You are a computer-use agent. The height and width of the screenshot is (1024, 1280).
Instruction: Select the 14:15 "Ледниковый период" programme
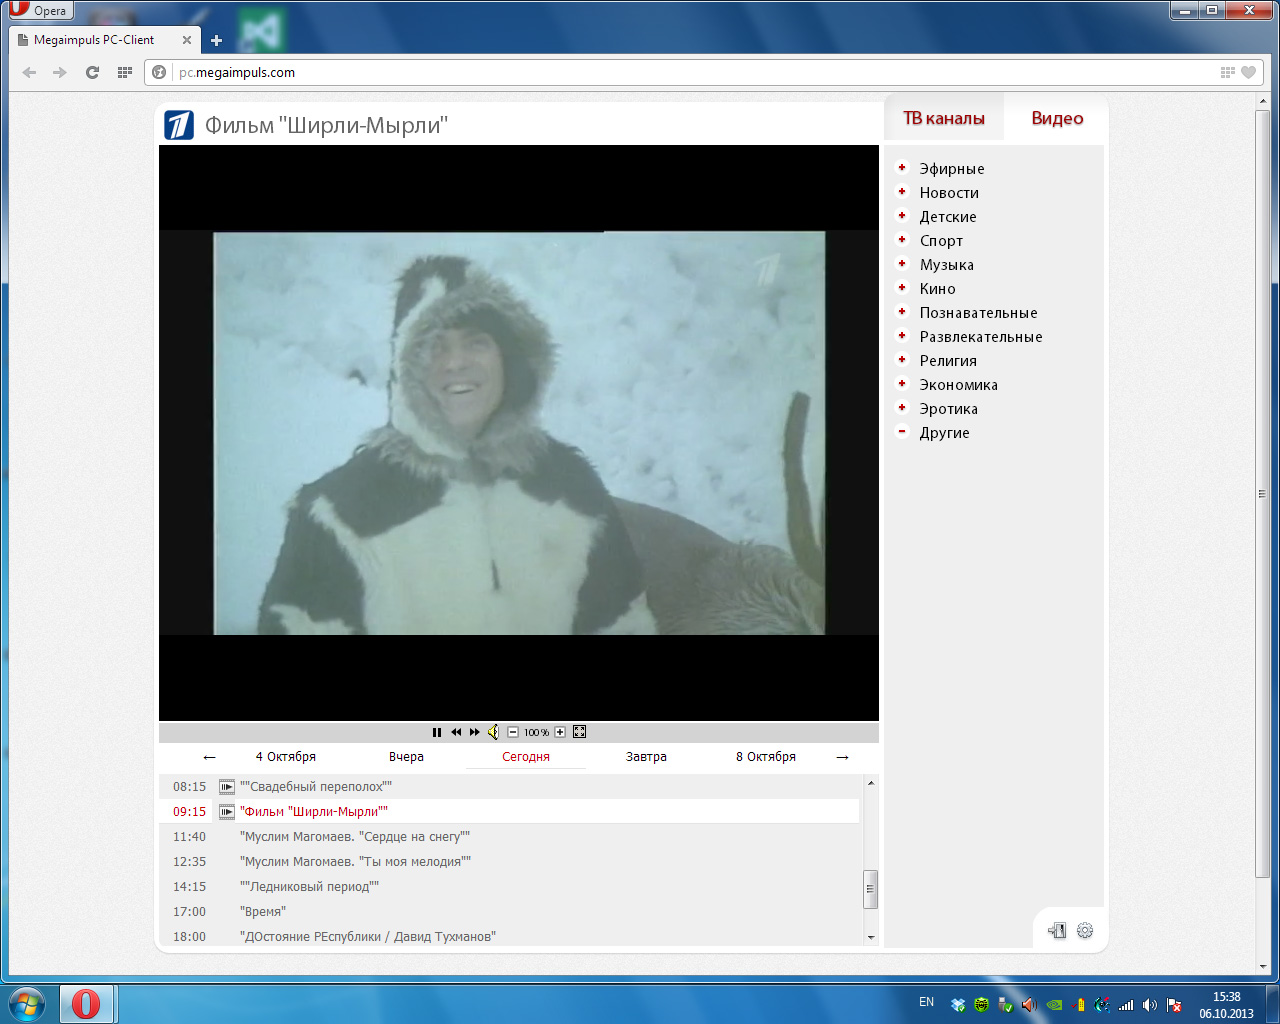coord(509,887)
